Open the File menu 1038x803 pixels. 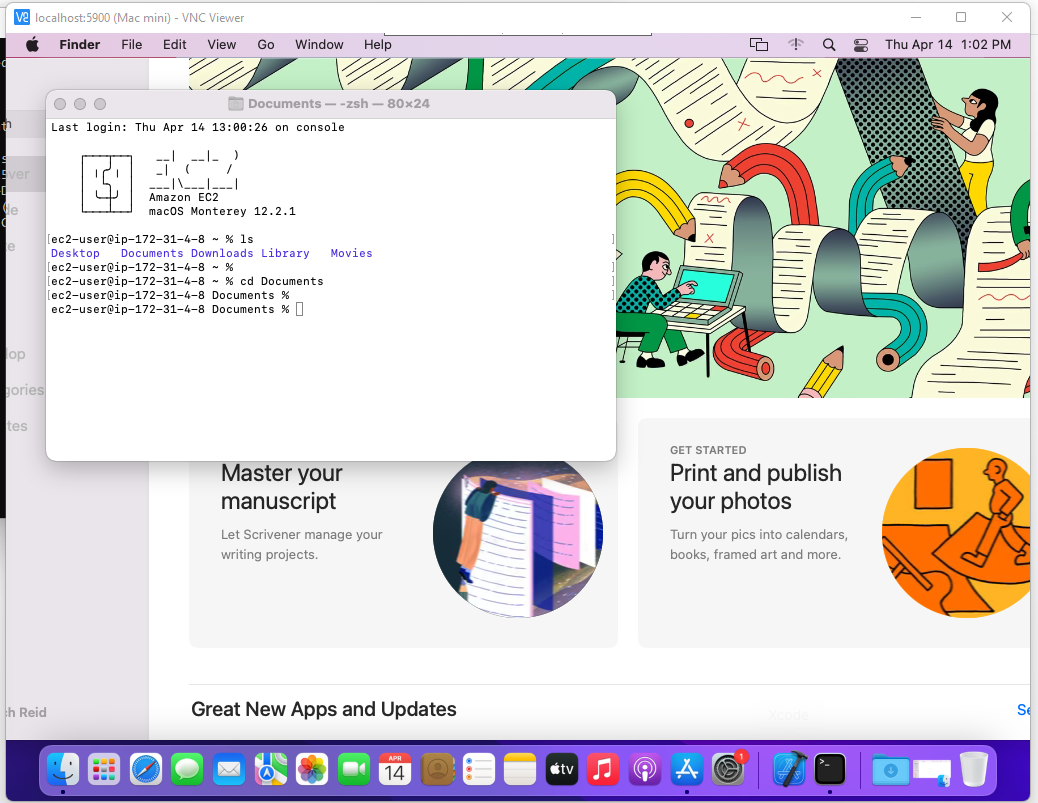(x=131, y=45)
